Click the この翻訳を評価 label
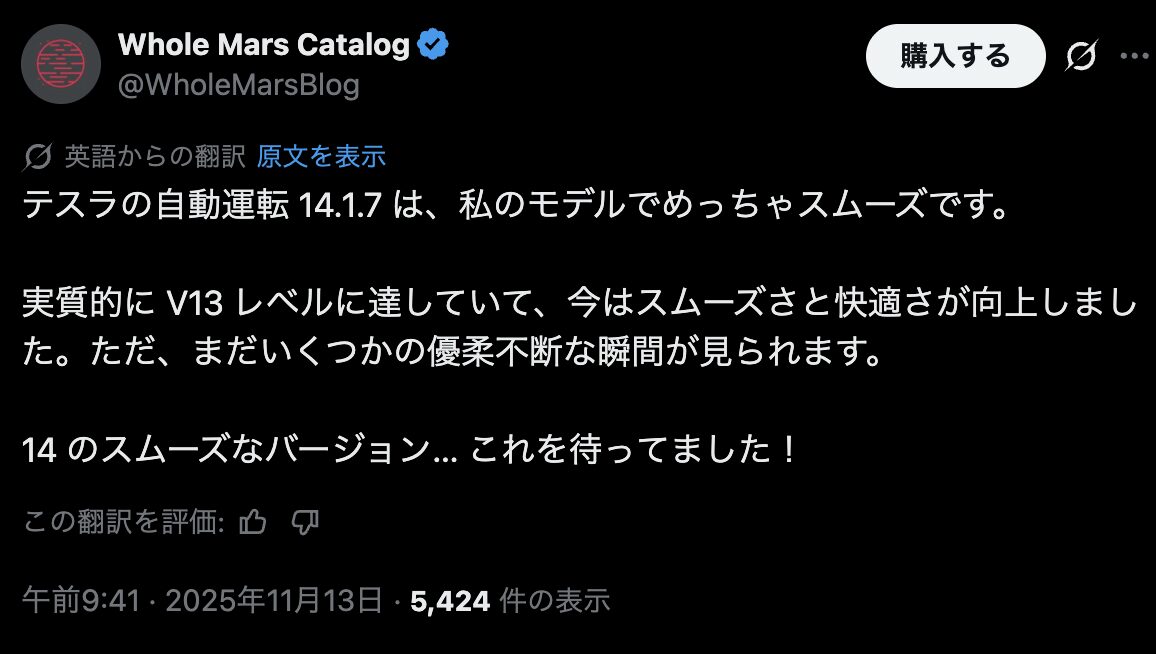Screen dimensions: 1156x654 [x=123, y=522]
